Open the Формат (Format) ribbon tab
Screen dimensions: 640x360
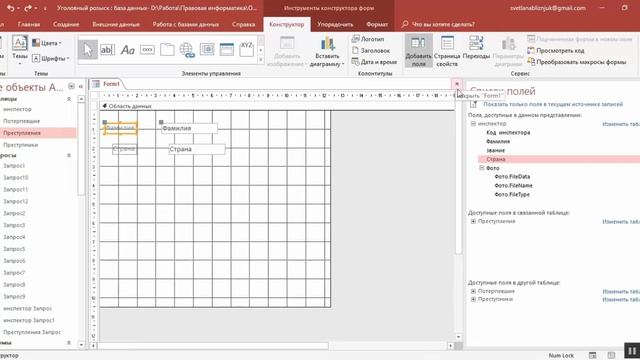coord(377,24)
